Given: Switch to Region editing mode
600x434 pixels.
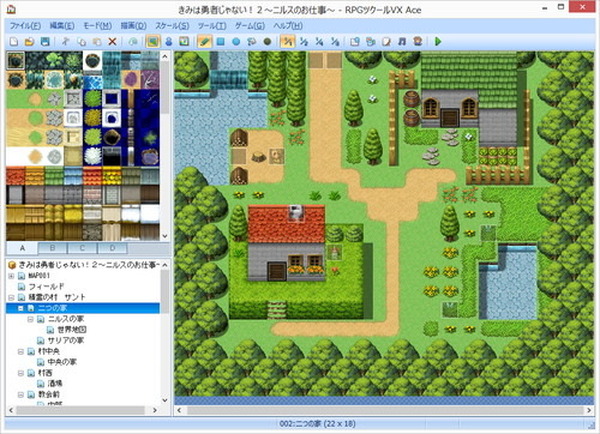Looking at the screenshot, I should pyautogui.click(x=184, y=41).
